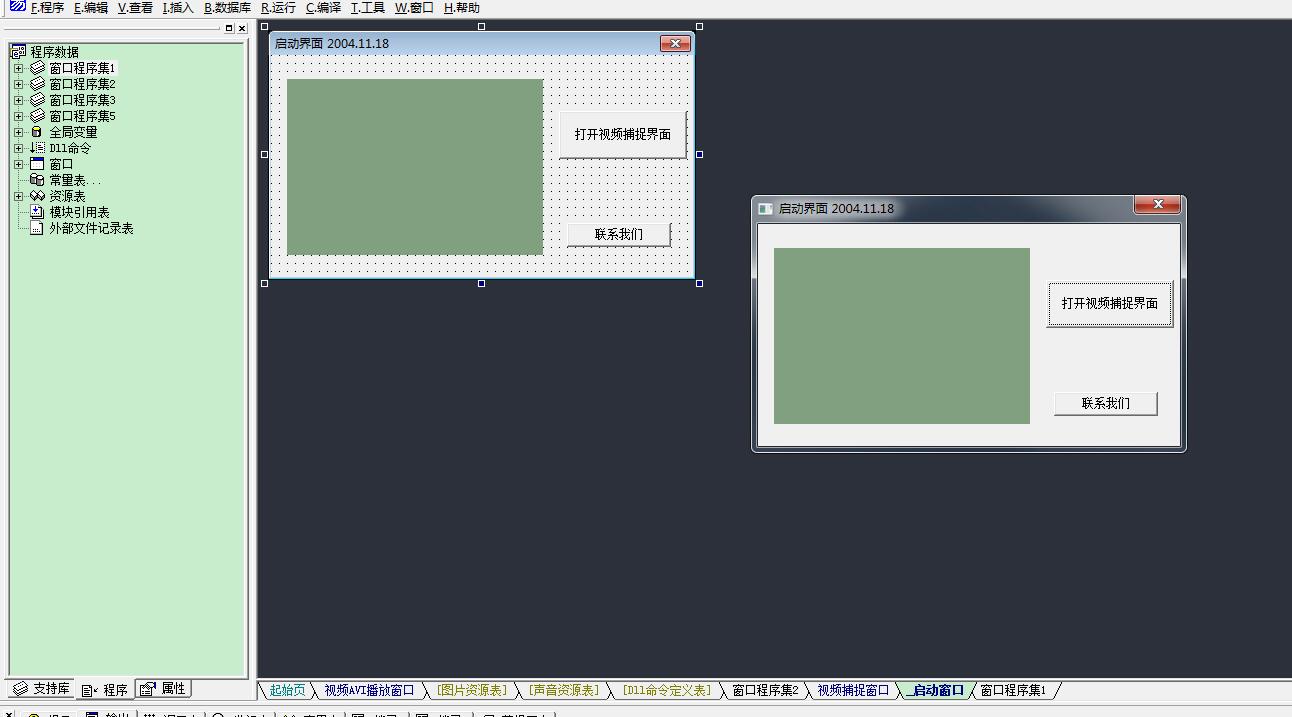This screenshot has width=1292, height=717.
Task: Switch to the 窗口程序集2 bottom tab
Action: click(x=765, y=690)
